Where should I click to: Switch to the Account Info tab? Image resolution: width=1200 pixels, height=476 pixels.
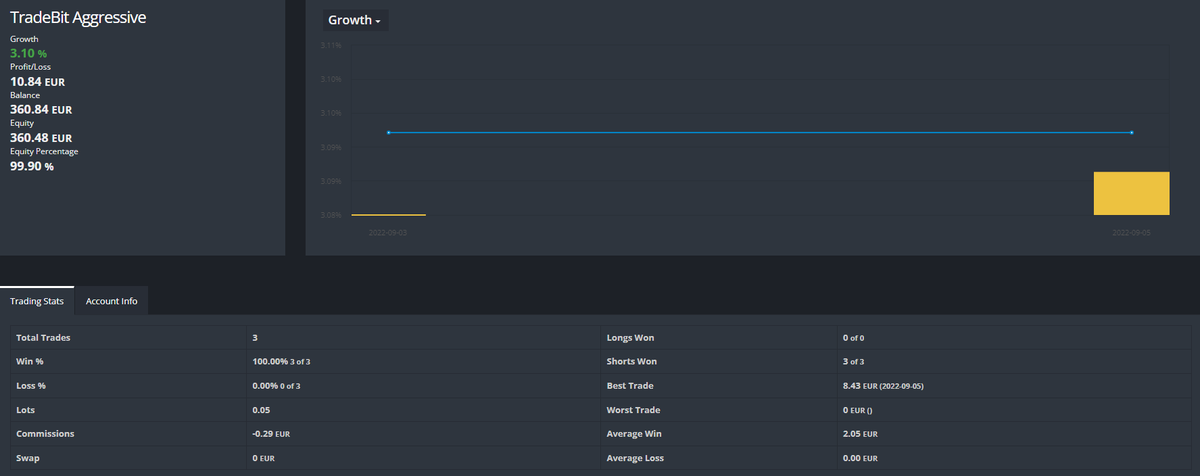112,301
